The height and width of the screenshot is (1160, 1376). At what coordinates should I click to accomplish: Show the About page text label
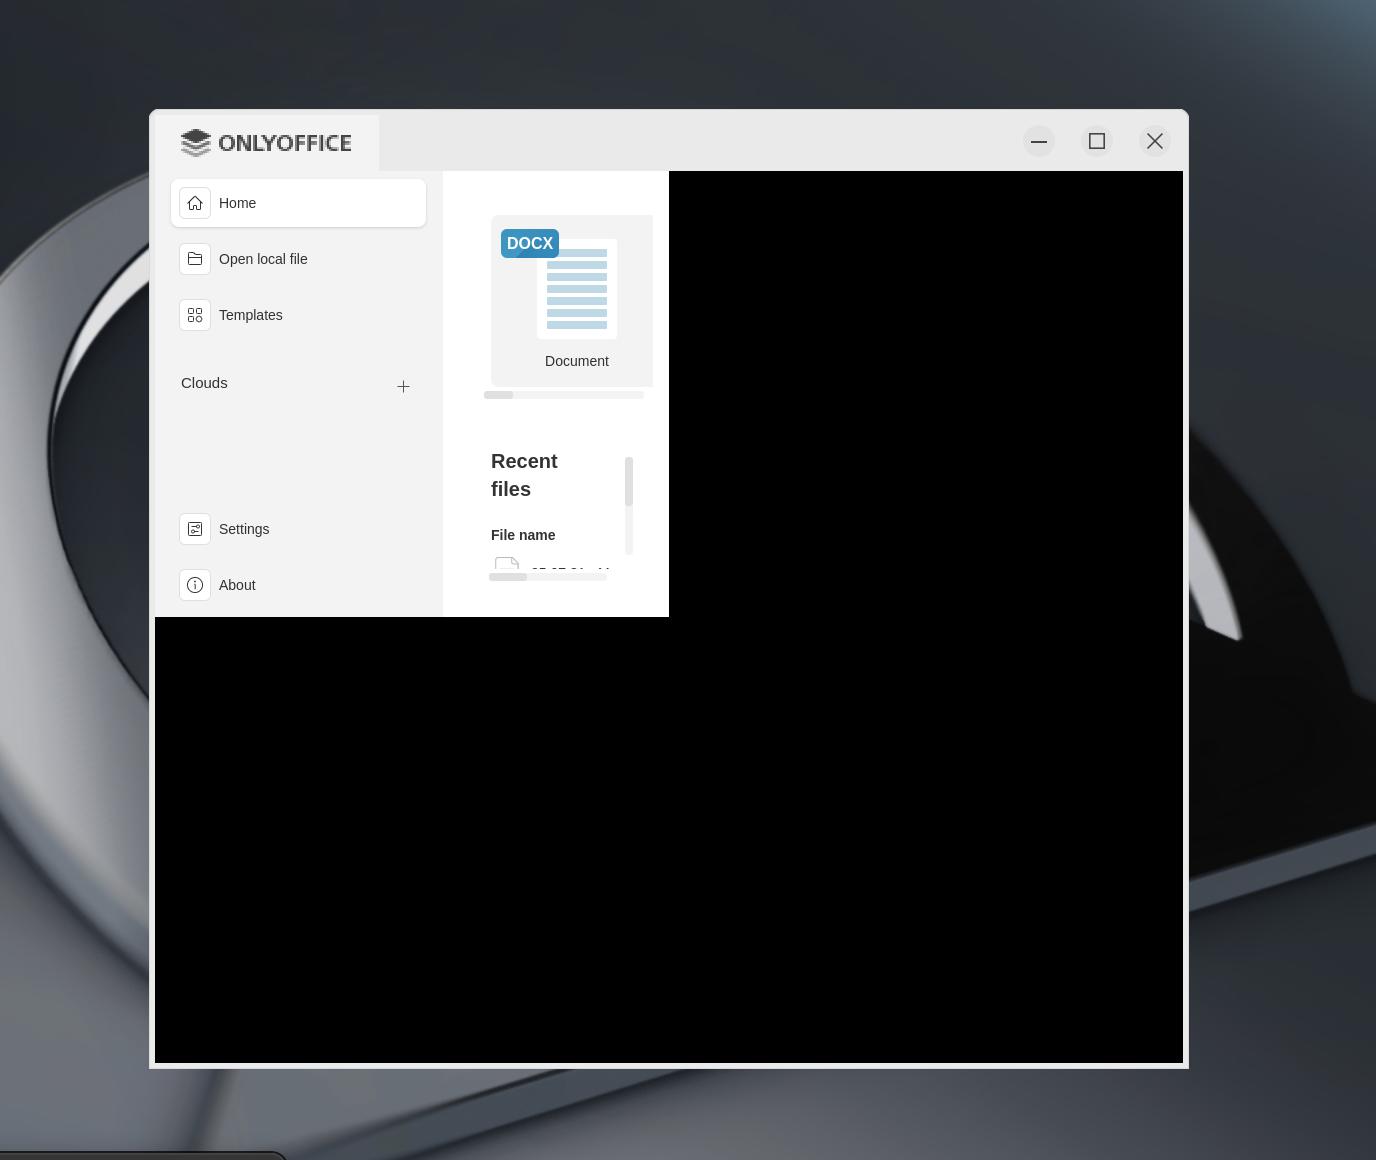(237, 585)
